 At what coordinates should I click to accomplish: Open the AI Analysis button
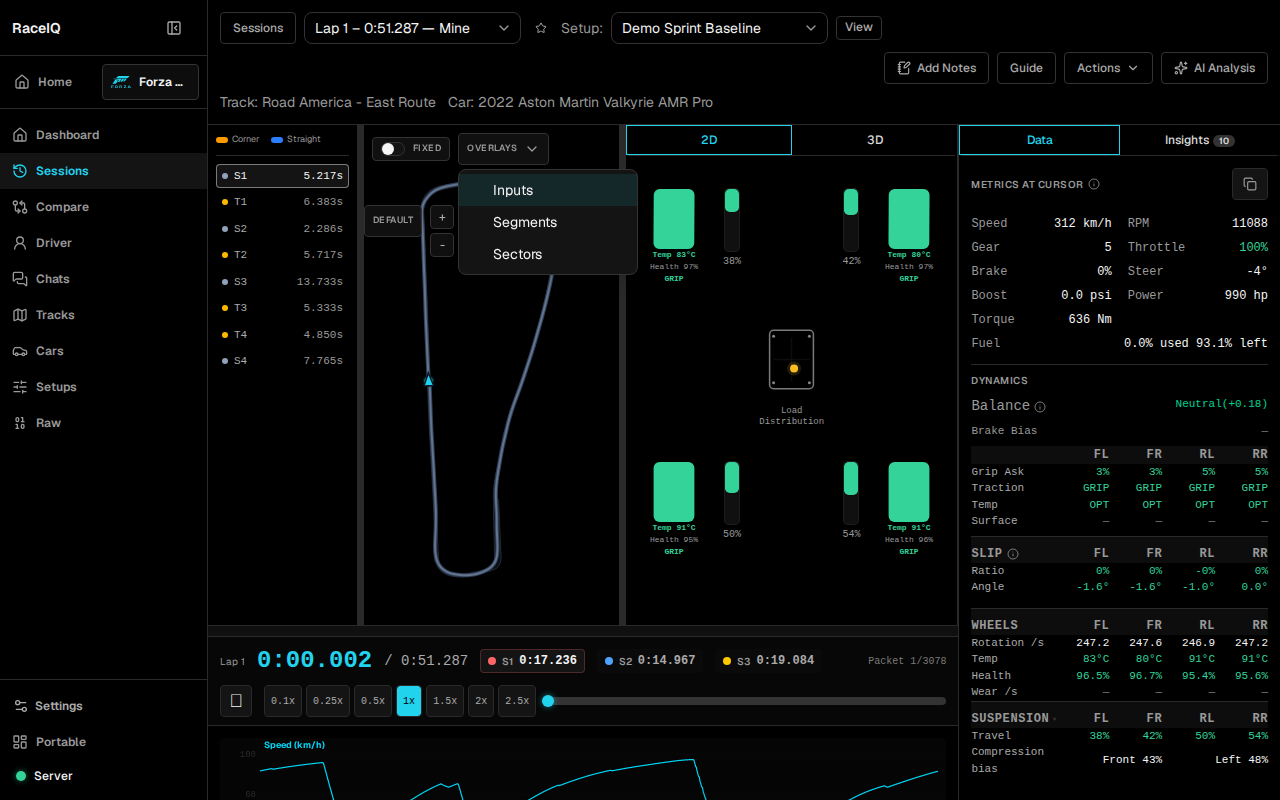pyautogui.click(x=1214, y=68)
